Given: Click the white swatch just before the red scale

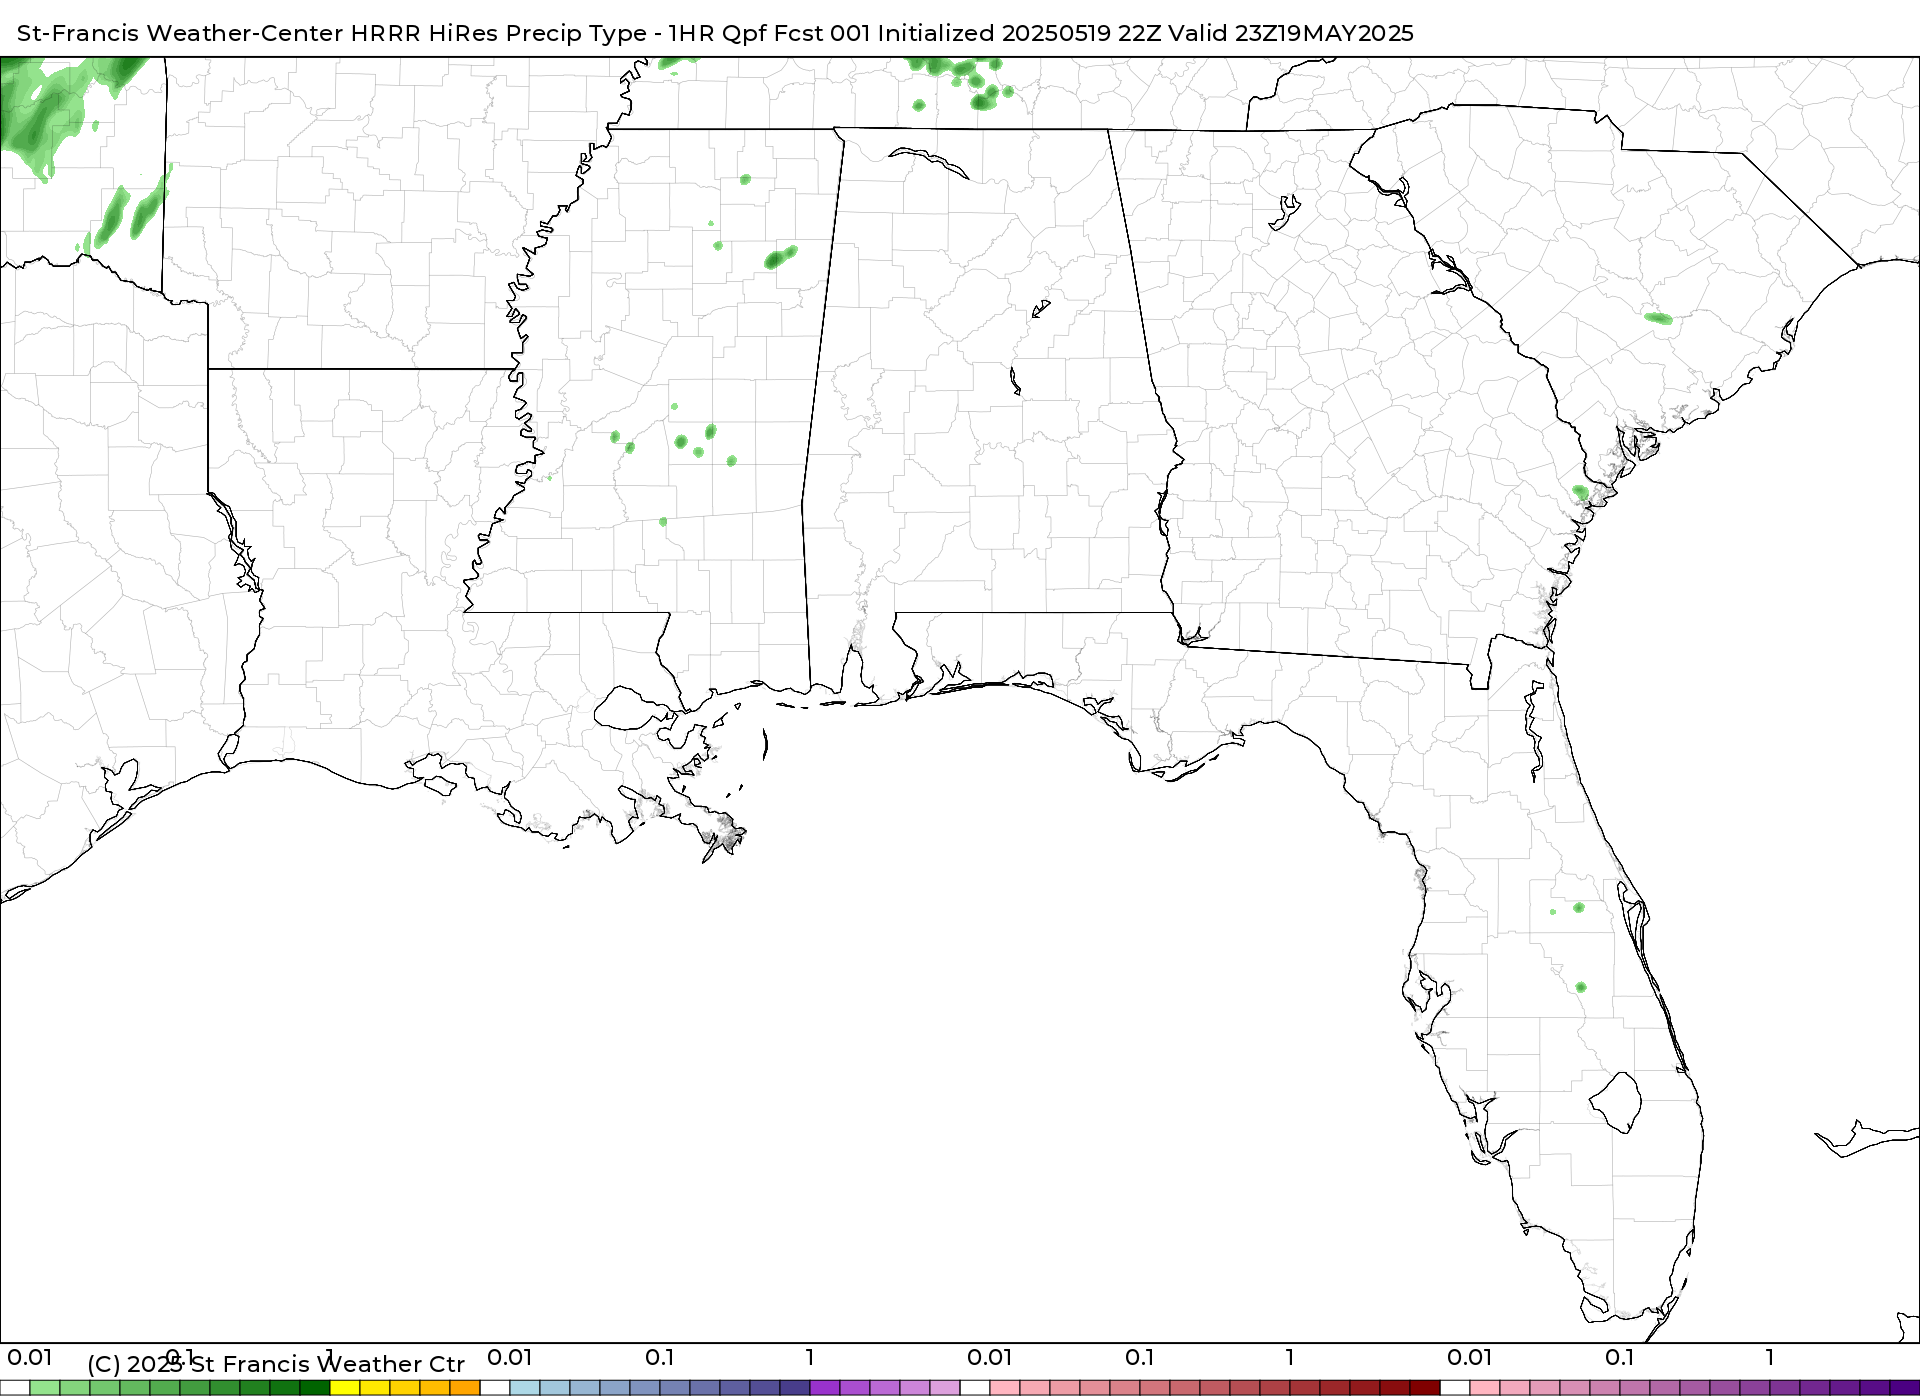Looking at the screenshot, I should click(975, 1388).
